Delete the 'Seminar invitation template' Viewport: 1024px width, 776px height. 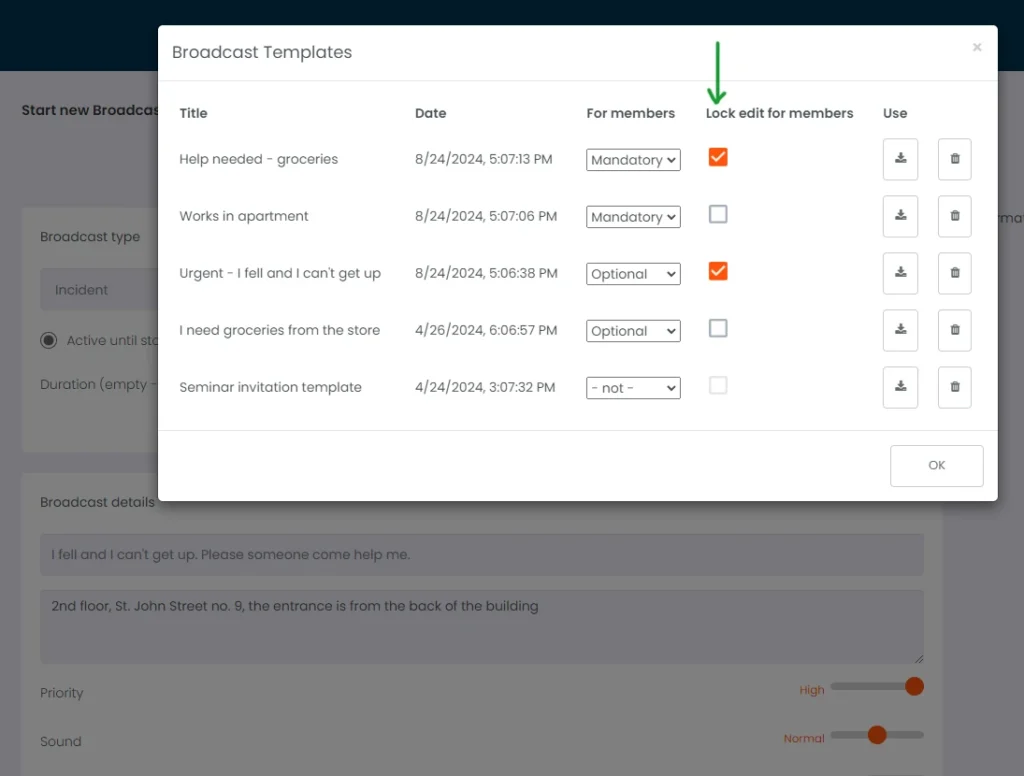click(x=954, y=387)
